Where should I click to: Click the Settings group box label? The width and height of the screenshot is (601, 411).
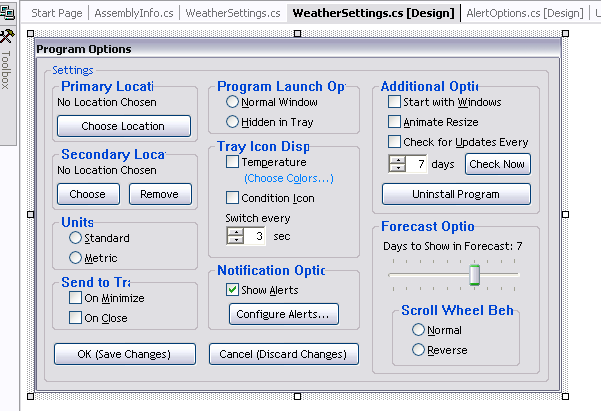click(73, 70)
